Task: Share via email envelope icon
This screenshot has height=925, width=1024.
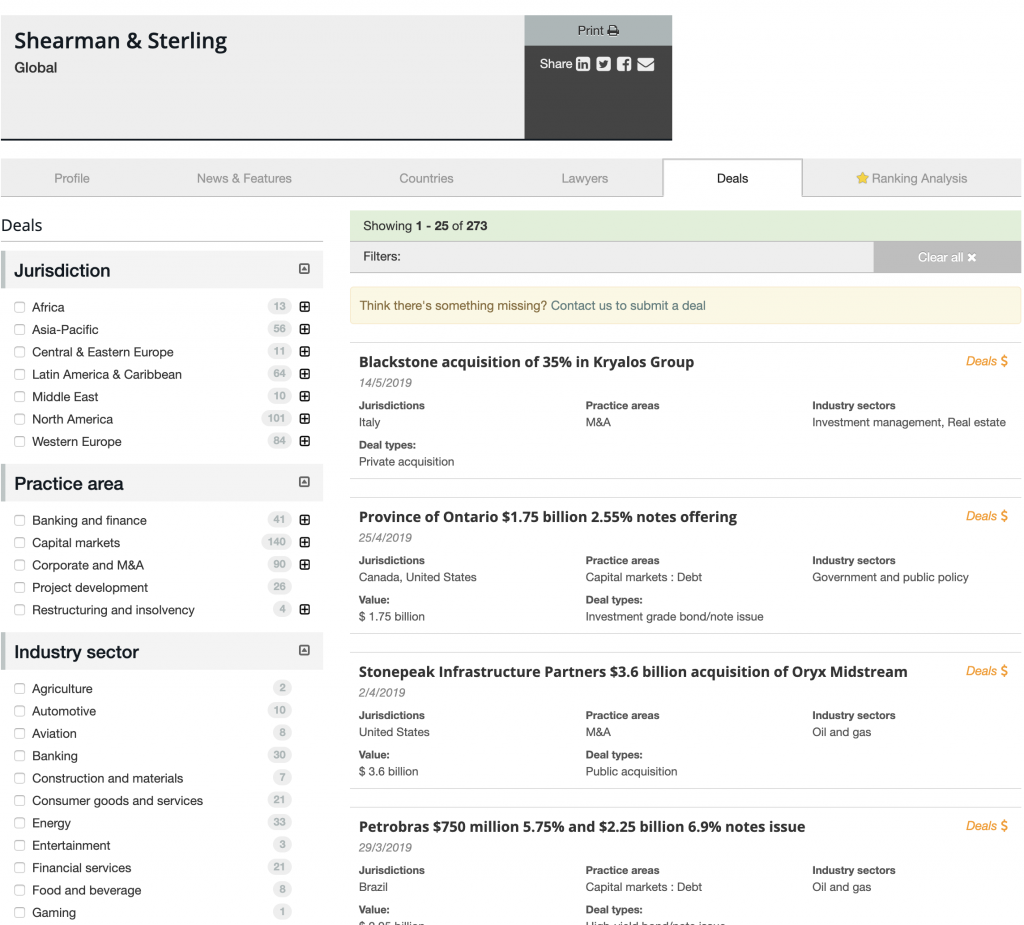Action: point(645,64)
